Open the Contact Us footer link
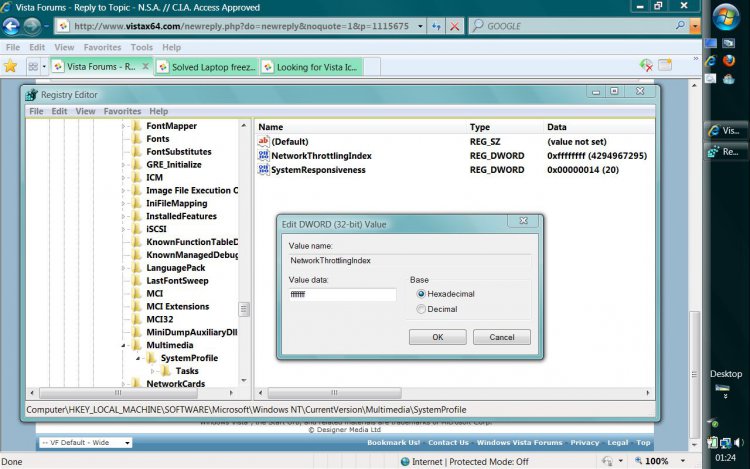 tap(448, 443)
